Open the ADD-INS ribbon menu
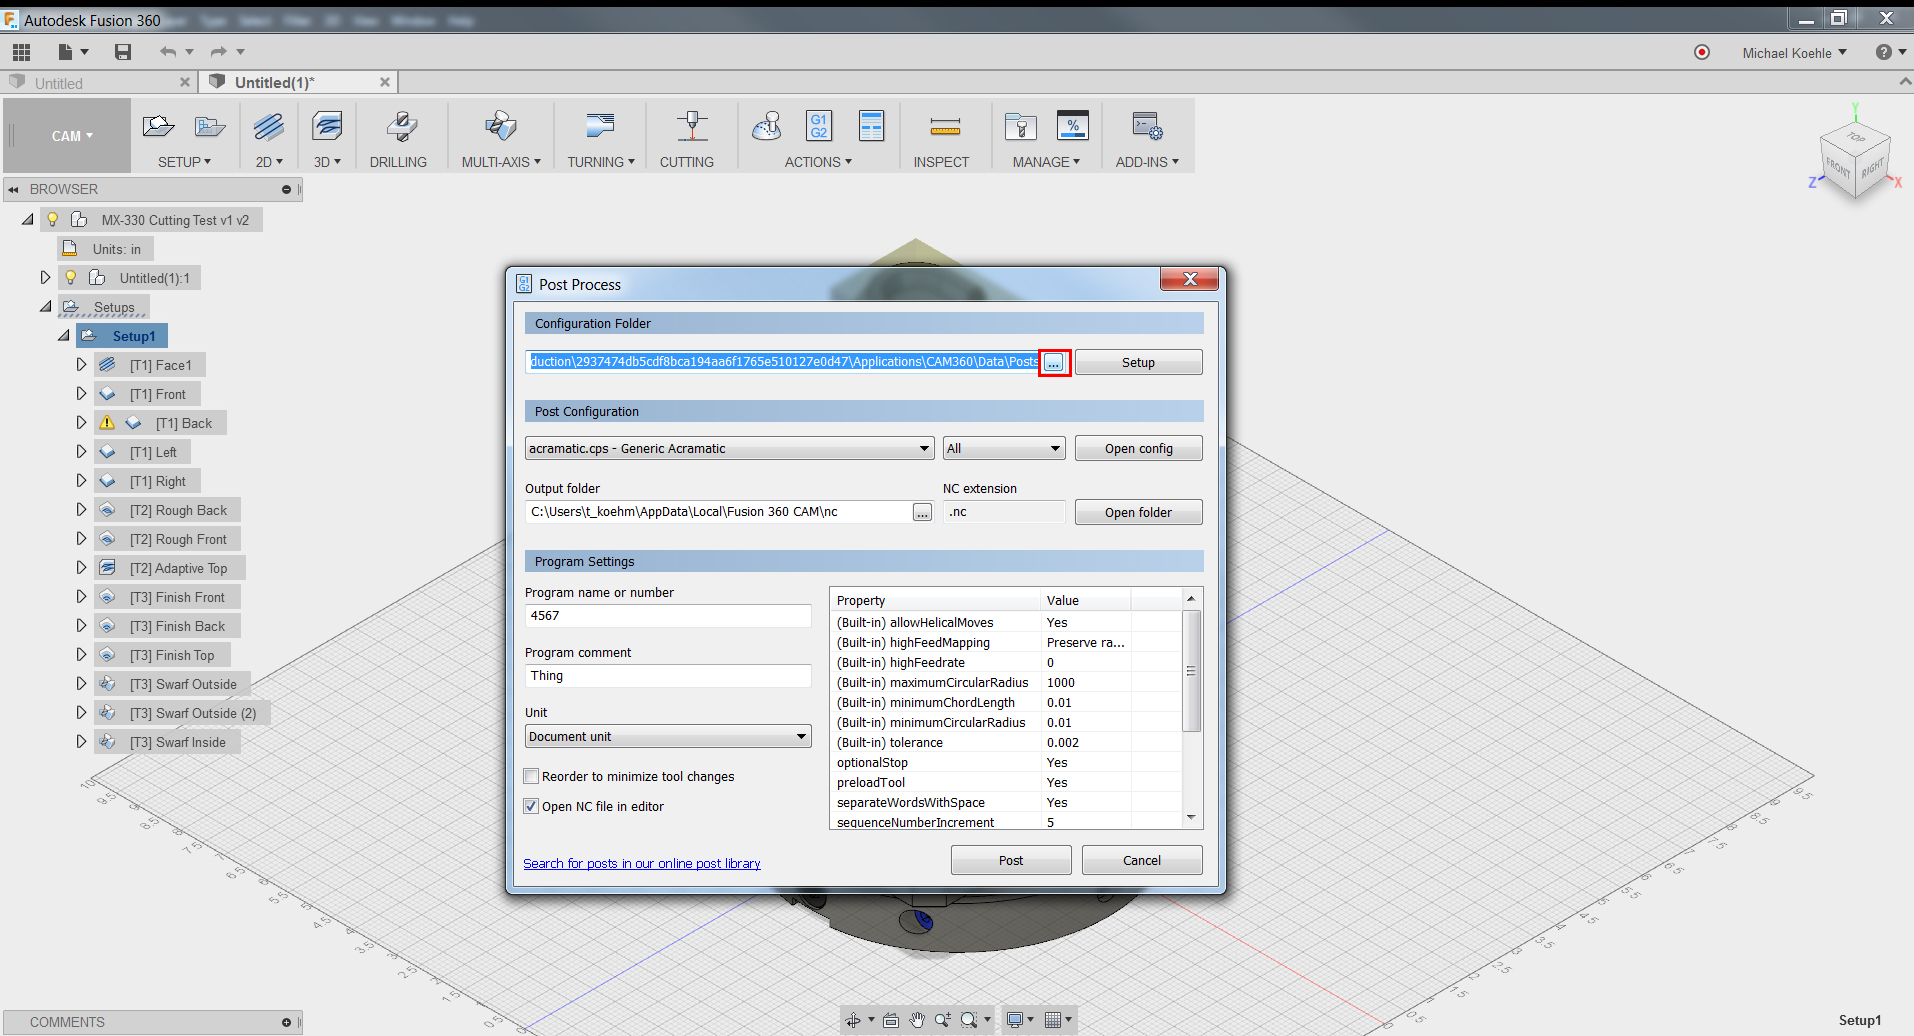Screen dimensions: 1914x1036 [1147, 162]
